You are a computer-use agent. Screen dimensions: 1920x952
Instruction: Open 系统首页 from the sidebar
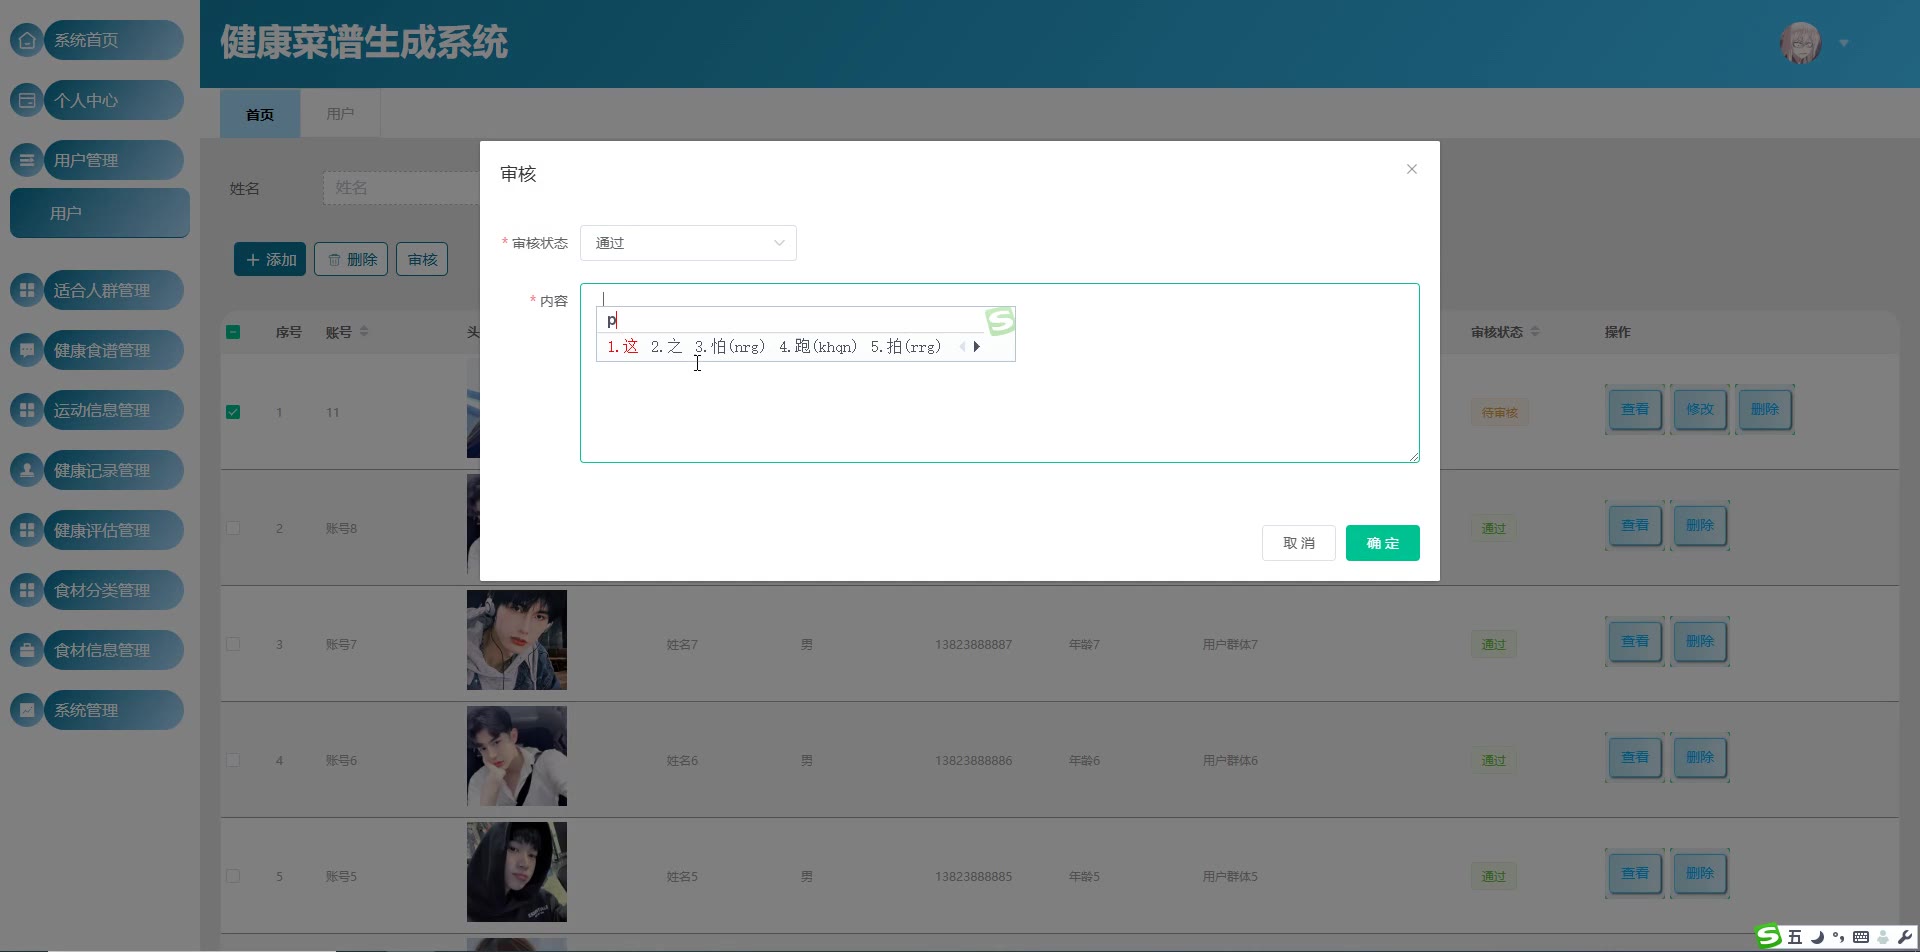114,40
